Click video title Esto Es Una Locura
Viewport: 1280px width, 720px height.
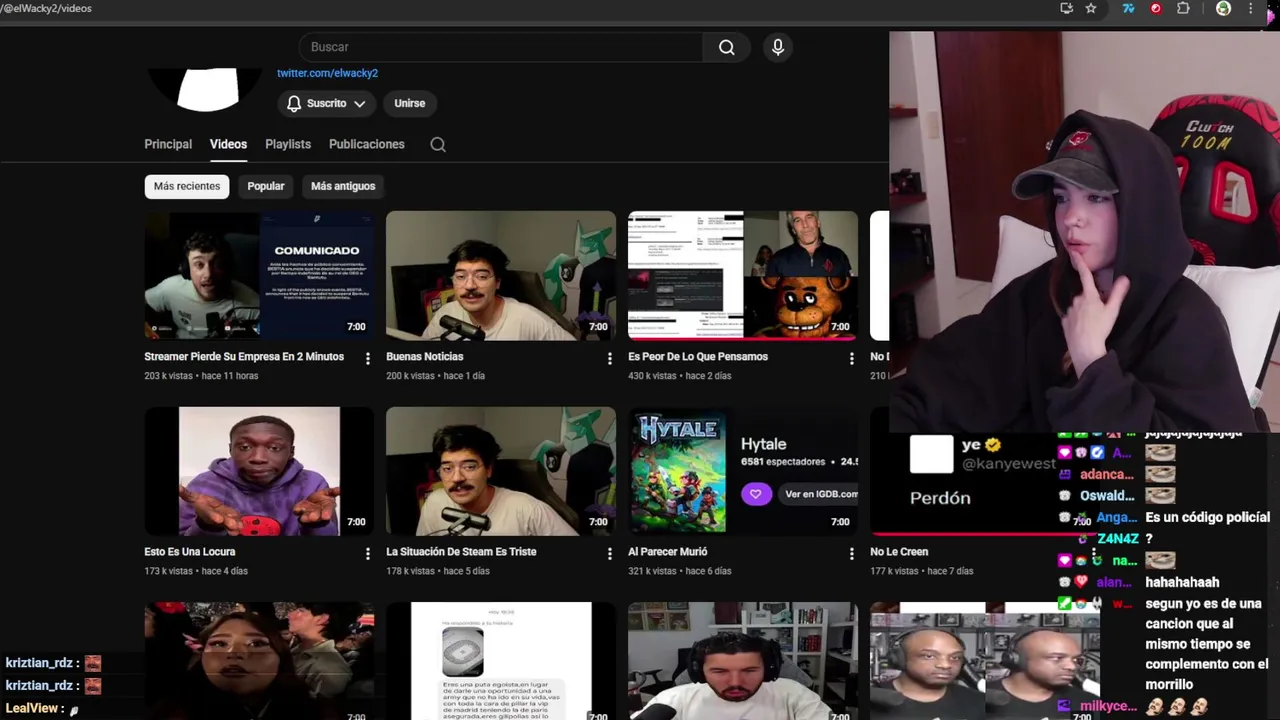(190, 552)
